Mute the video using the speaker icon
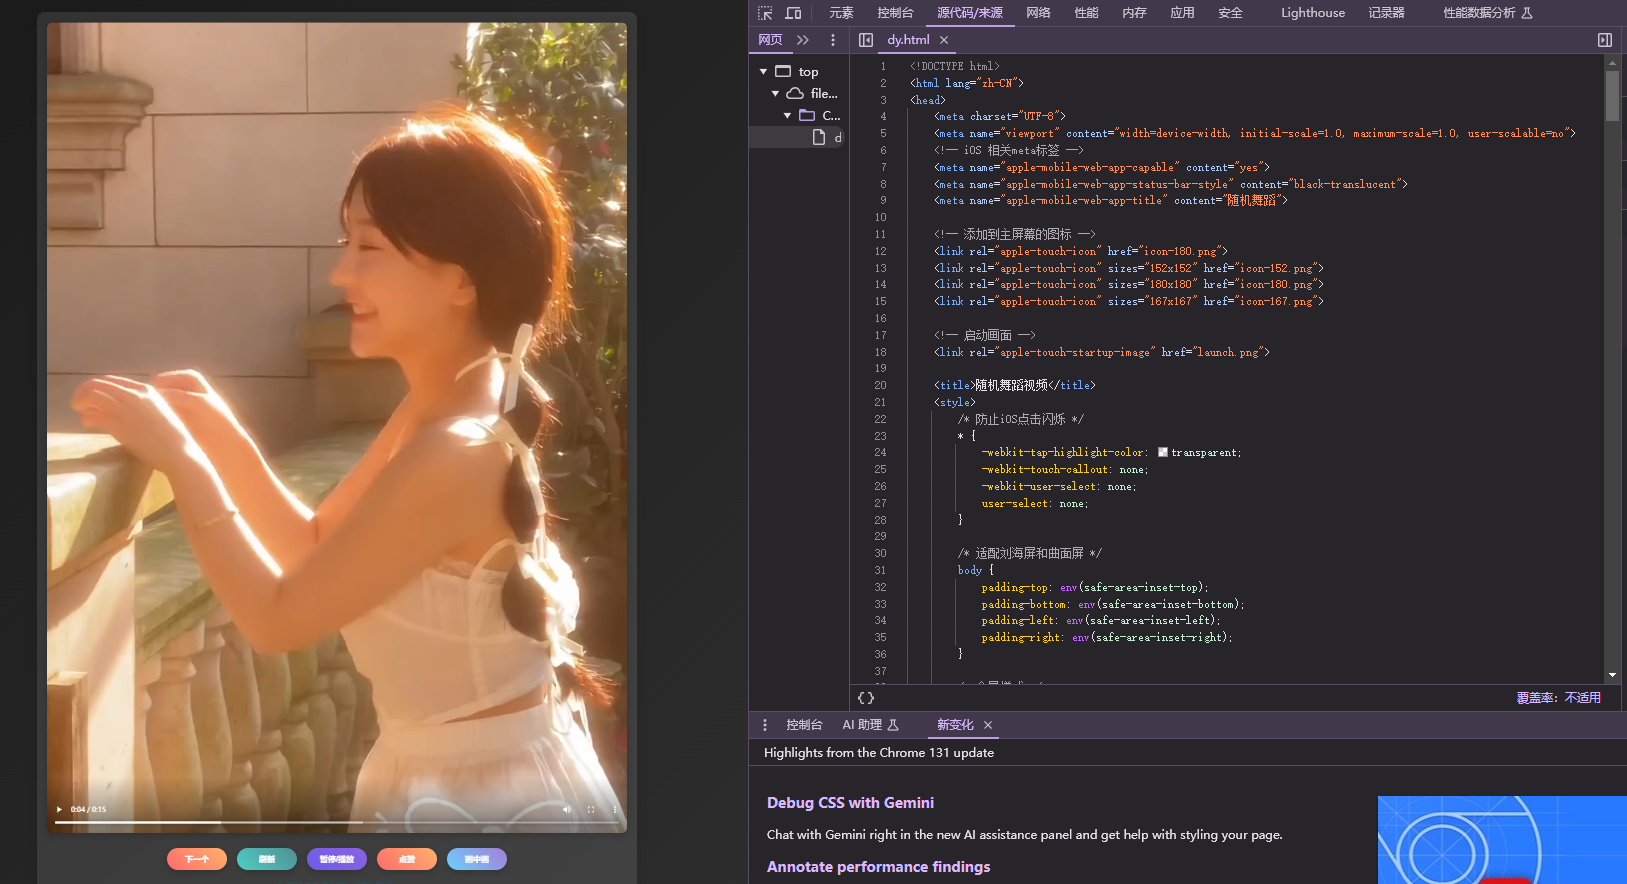 click(567, 809)
